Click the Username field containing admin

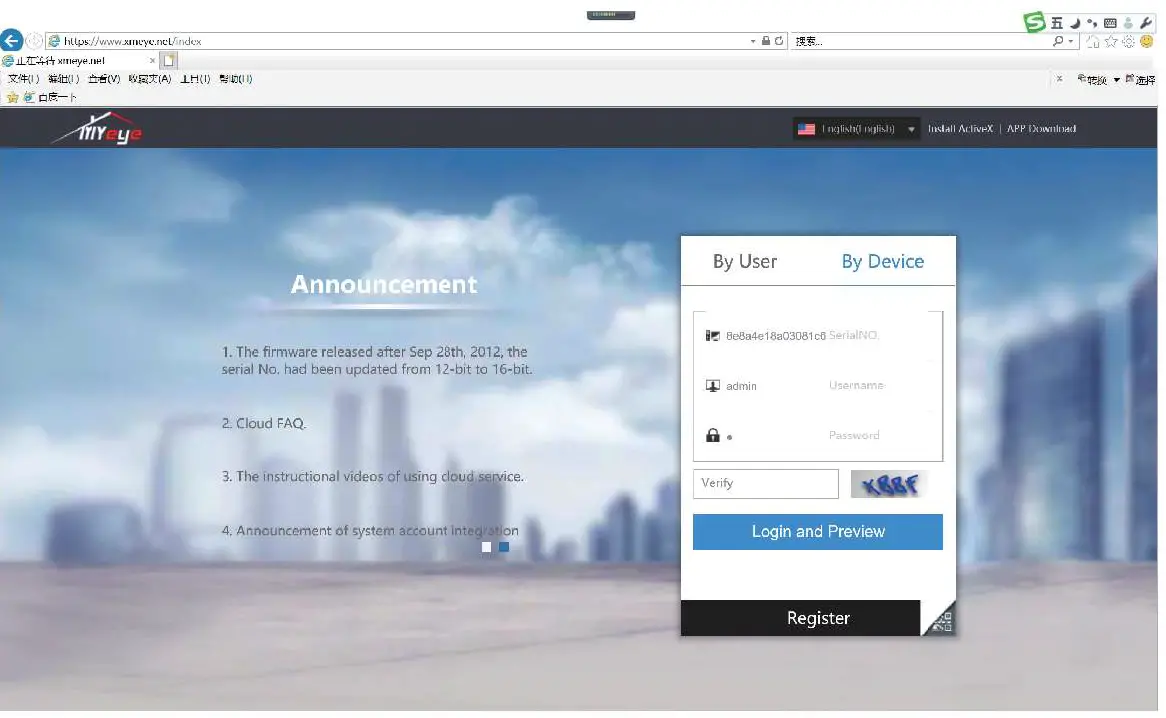[x=818, y=386]
